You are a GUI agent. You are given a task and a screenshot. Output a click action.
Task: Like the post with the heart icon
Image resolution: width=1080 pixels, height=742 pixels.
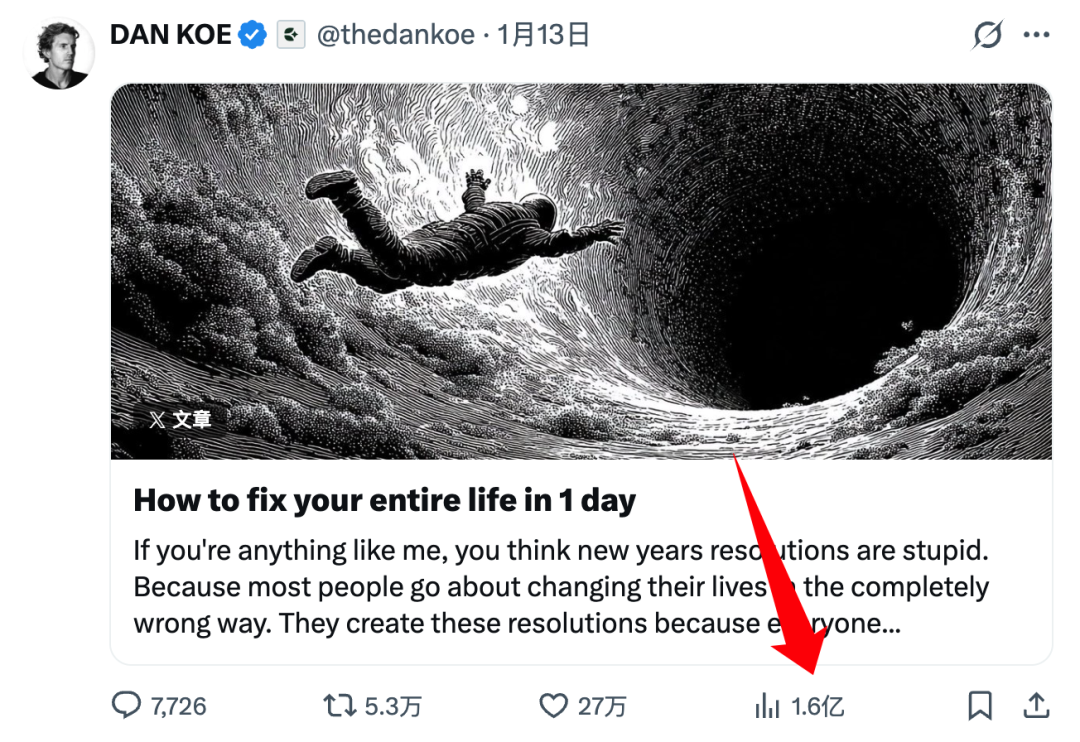pos(553,706)
